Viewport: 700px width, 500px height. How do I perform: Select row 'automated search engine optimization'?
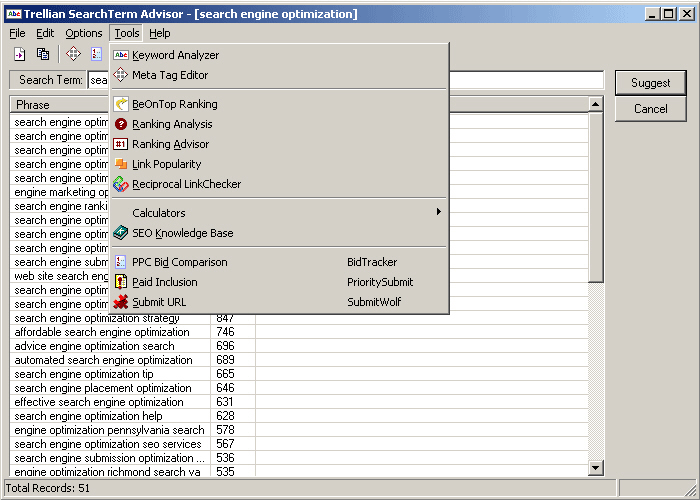pos(299,360)
